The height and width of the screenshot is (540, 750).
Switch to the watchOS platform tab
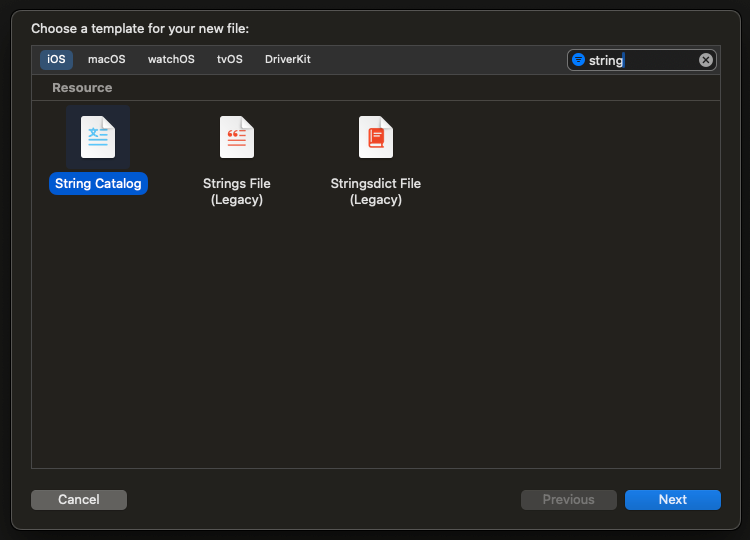(x=171, y=59)
